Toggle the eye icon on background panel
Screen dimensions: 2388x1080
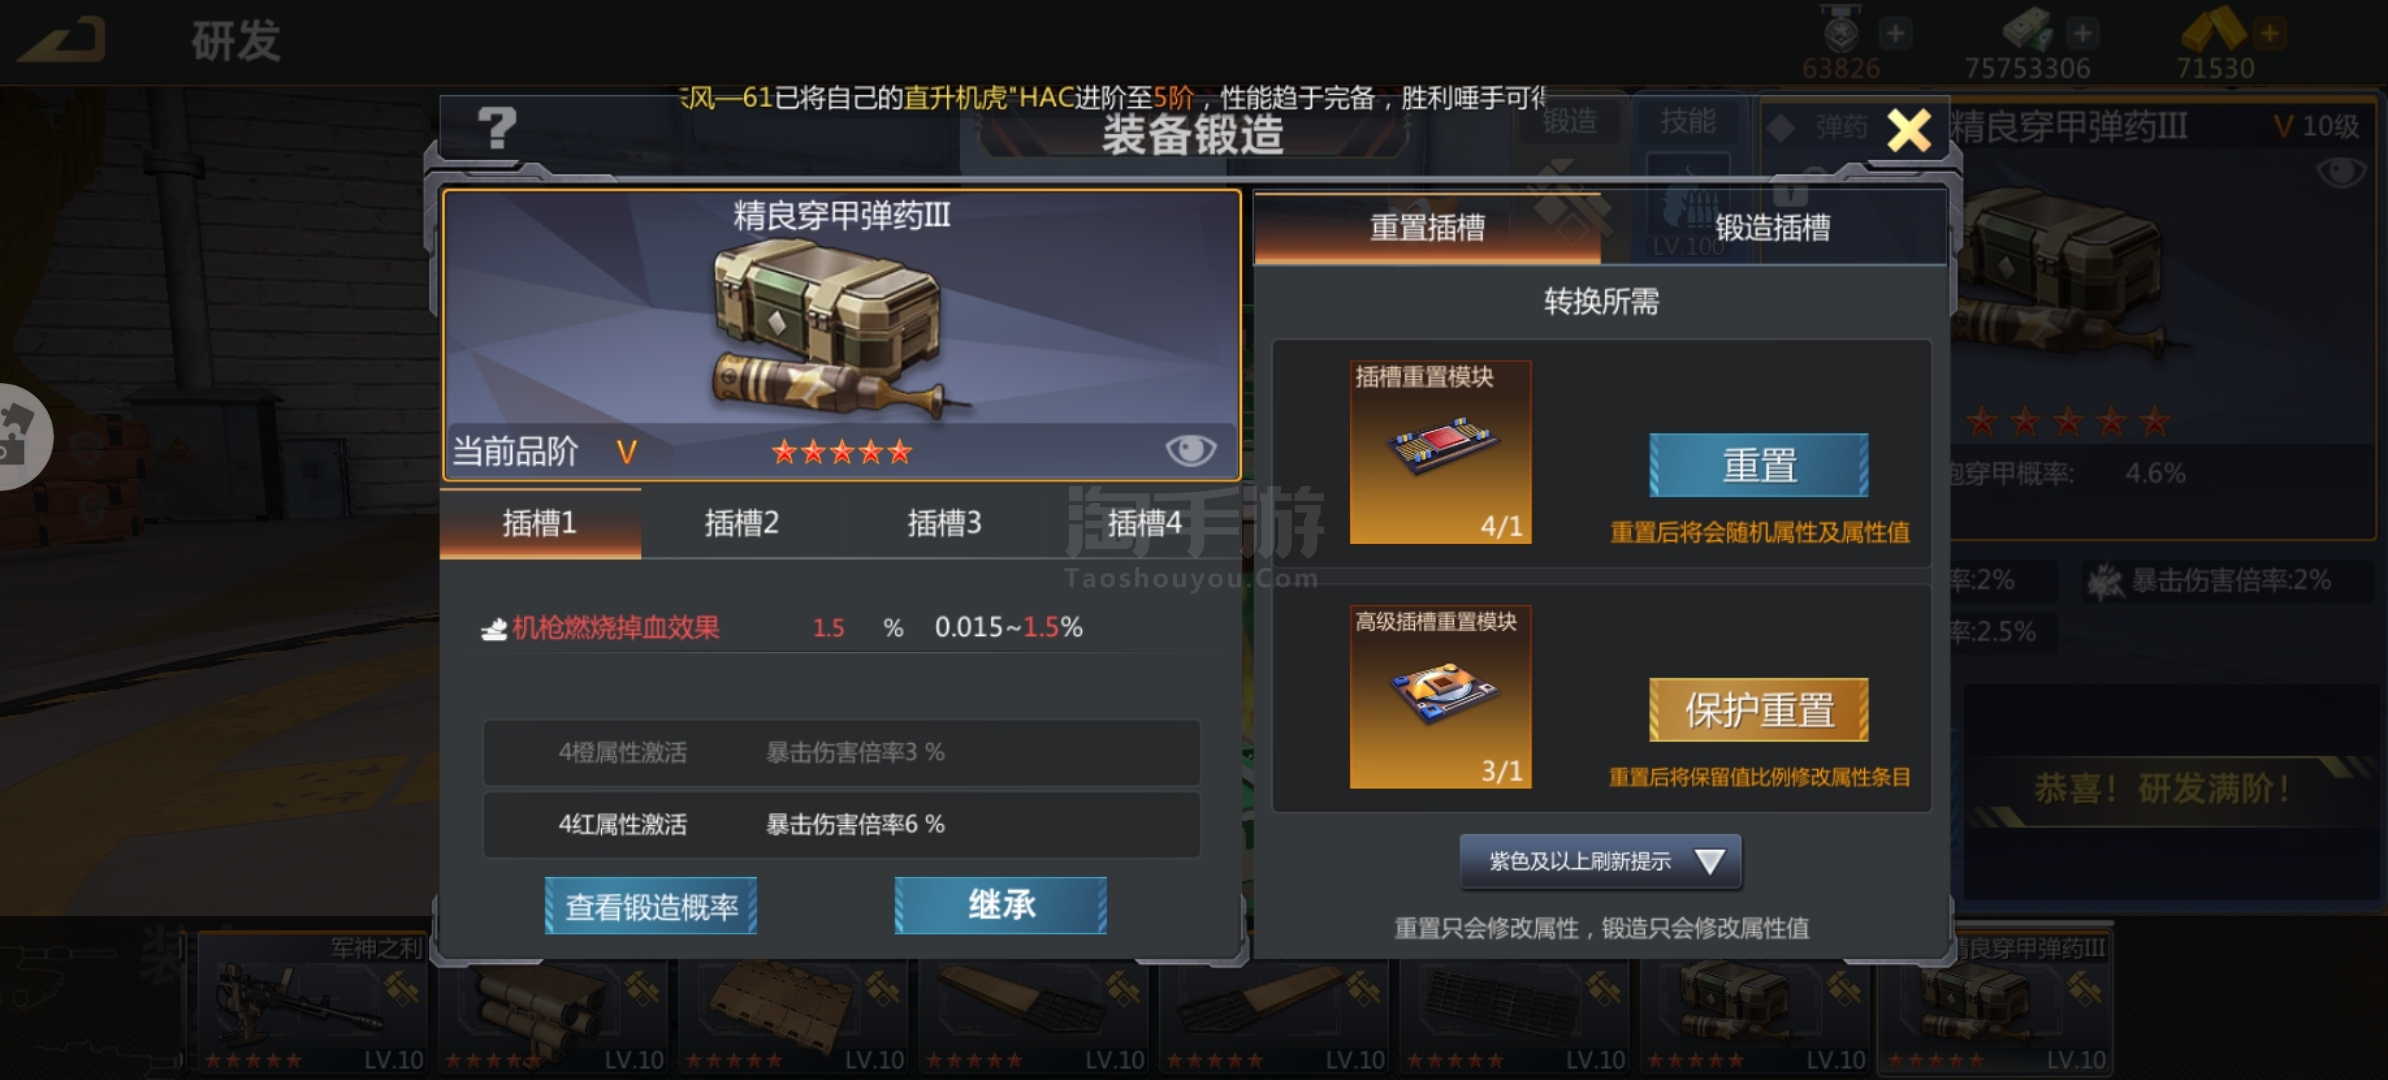tap(2340, 173)
